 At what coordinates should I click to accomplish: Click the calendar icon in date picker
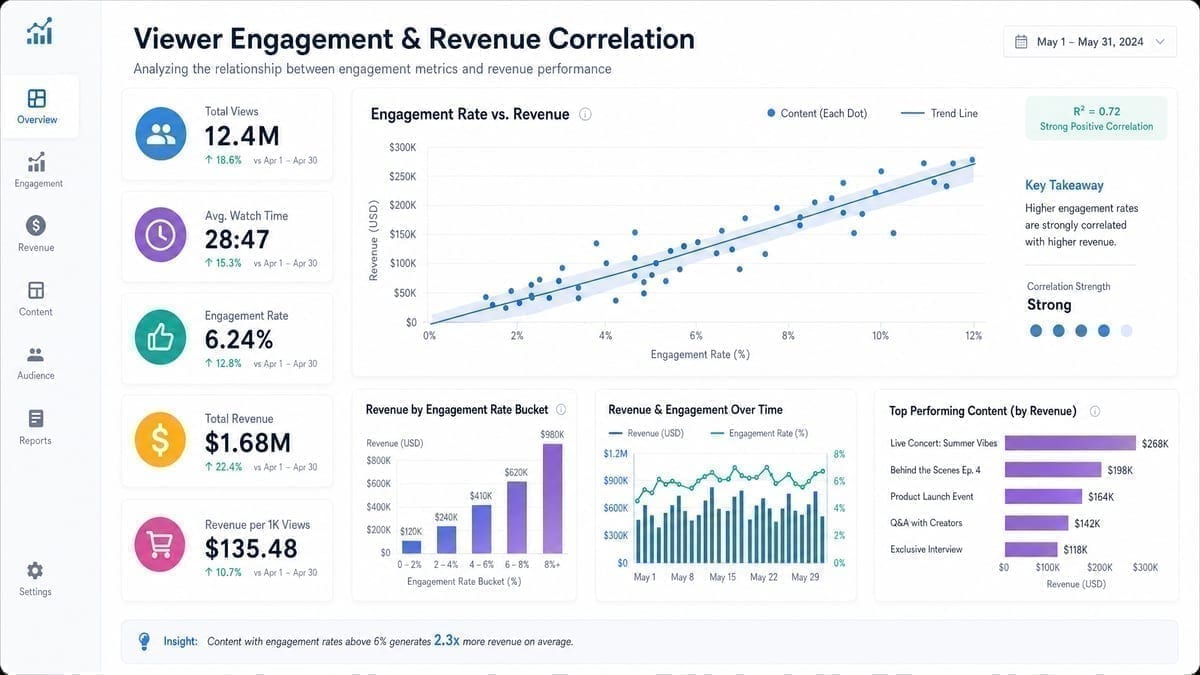pyautogui.click(x=1021, y=42)
